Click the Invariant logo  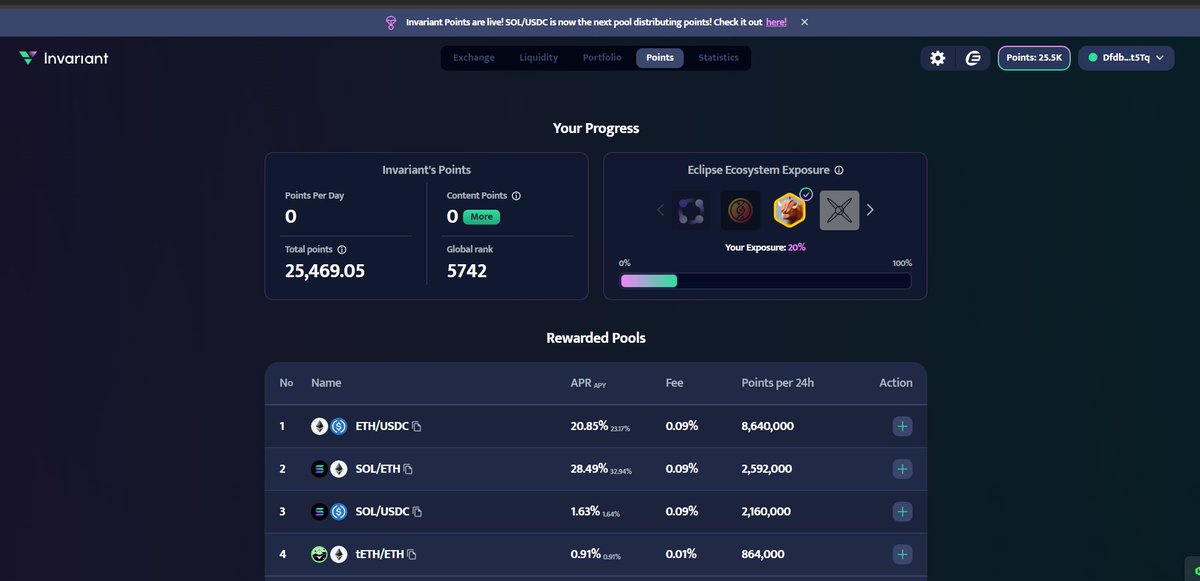(64, 58)
